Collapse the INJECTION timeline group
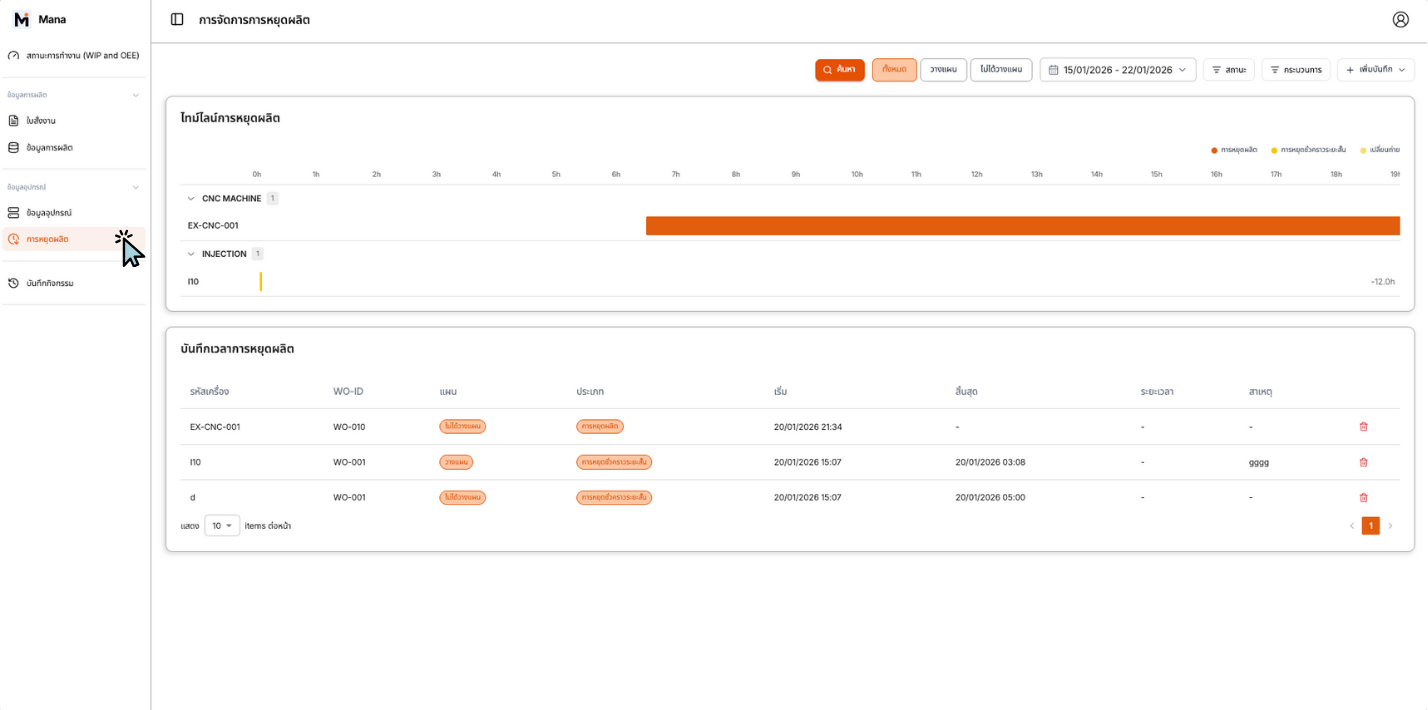 click(x=191, y=254)
